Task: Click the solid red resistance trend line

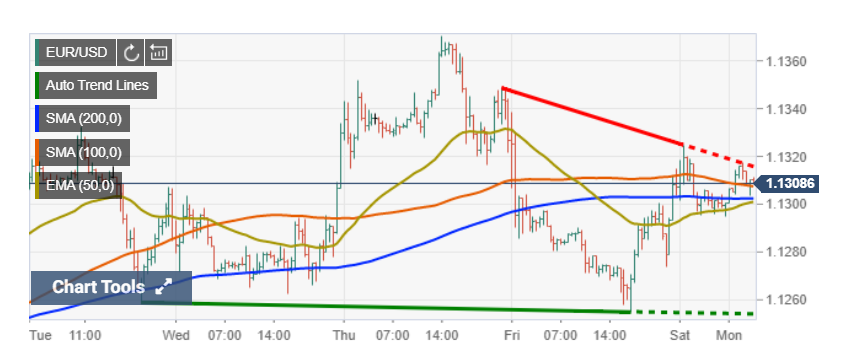Action: 592,116
